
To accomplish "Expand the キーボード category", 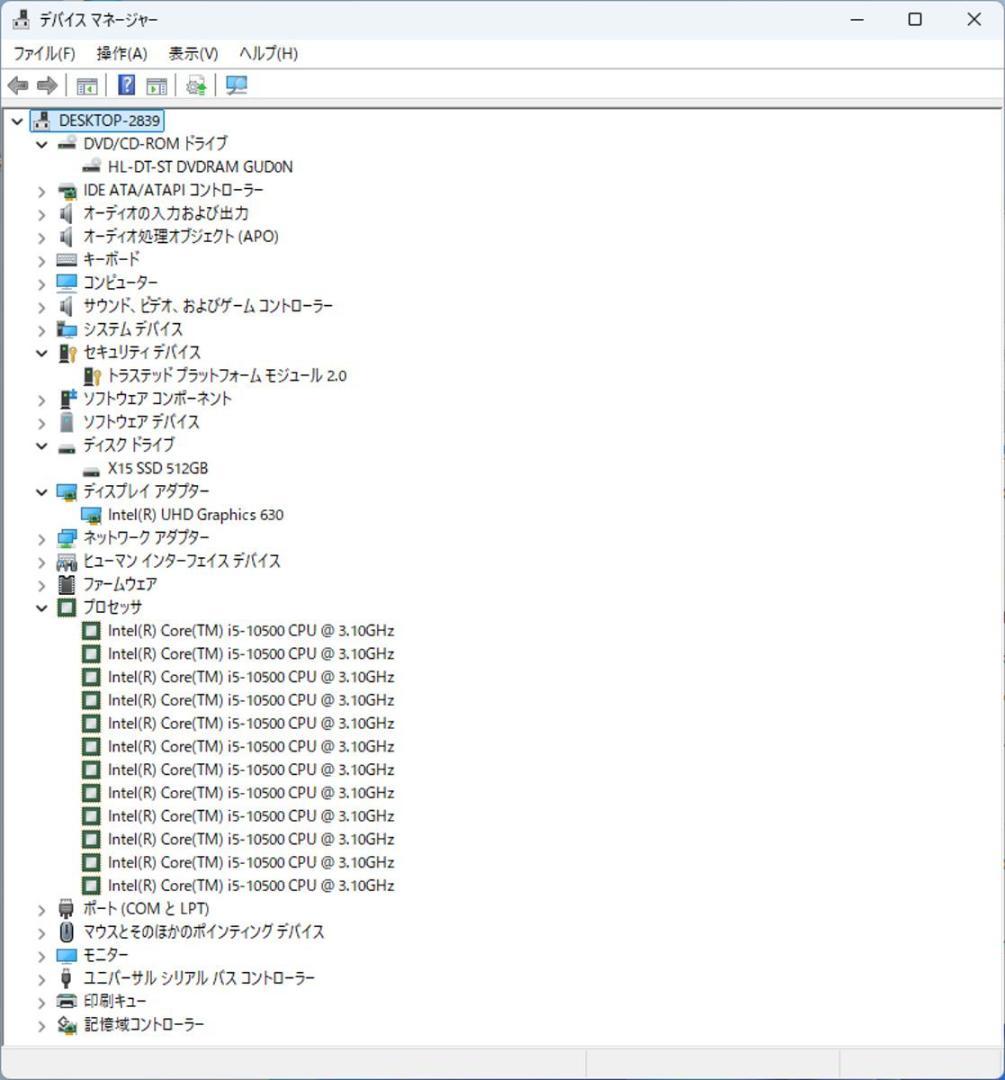I will click(x=41, y=259).
